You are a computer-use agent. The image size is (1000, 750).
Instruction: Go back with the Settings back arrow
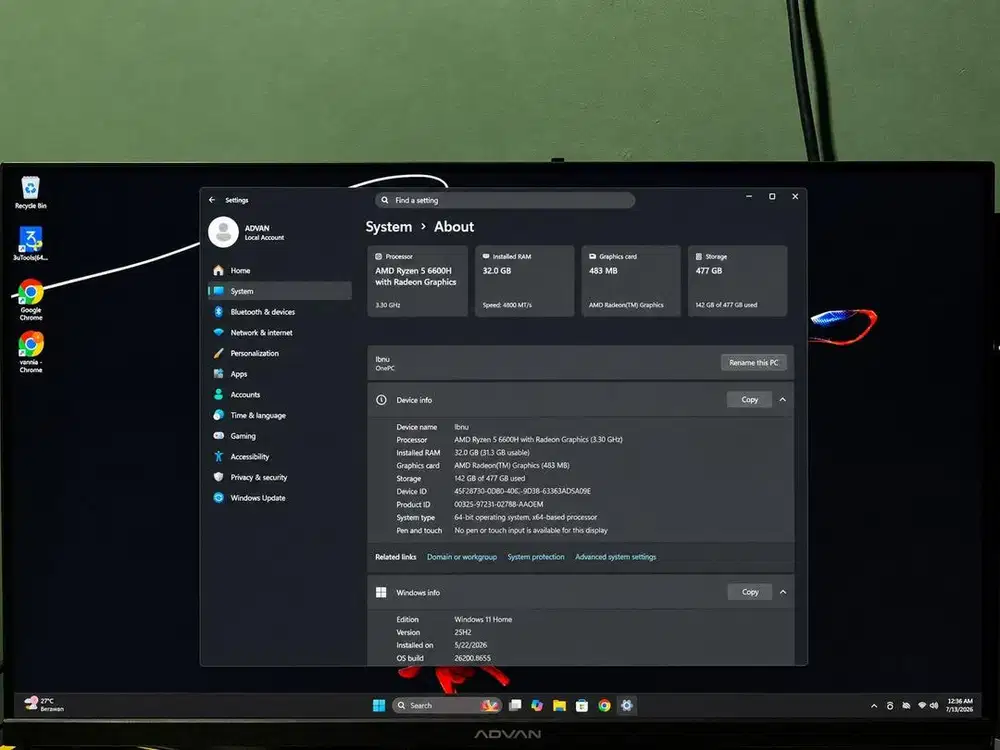[x=212, y=200]
